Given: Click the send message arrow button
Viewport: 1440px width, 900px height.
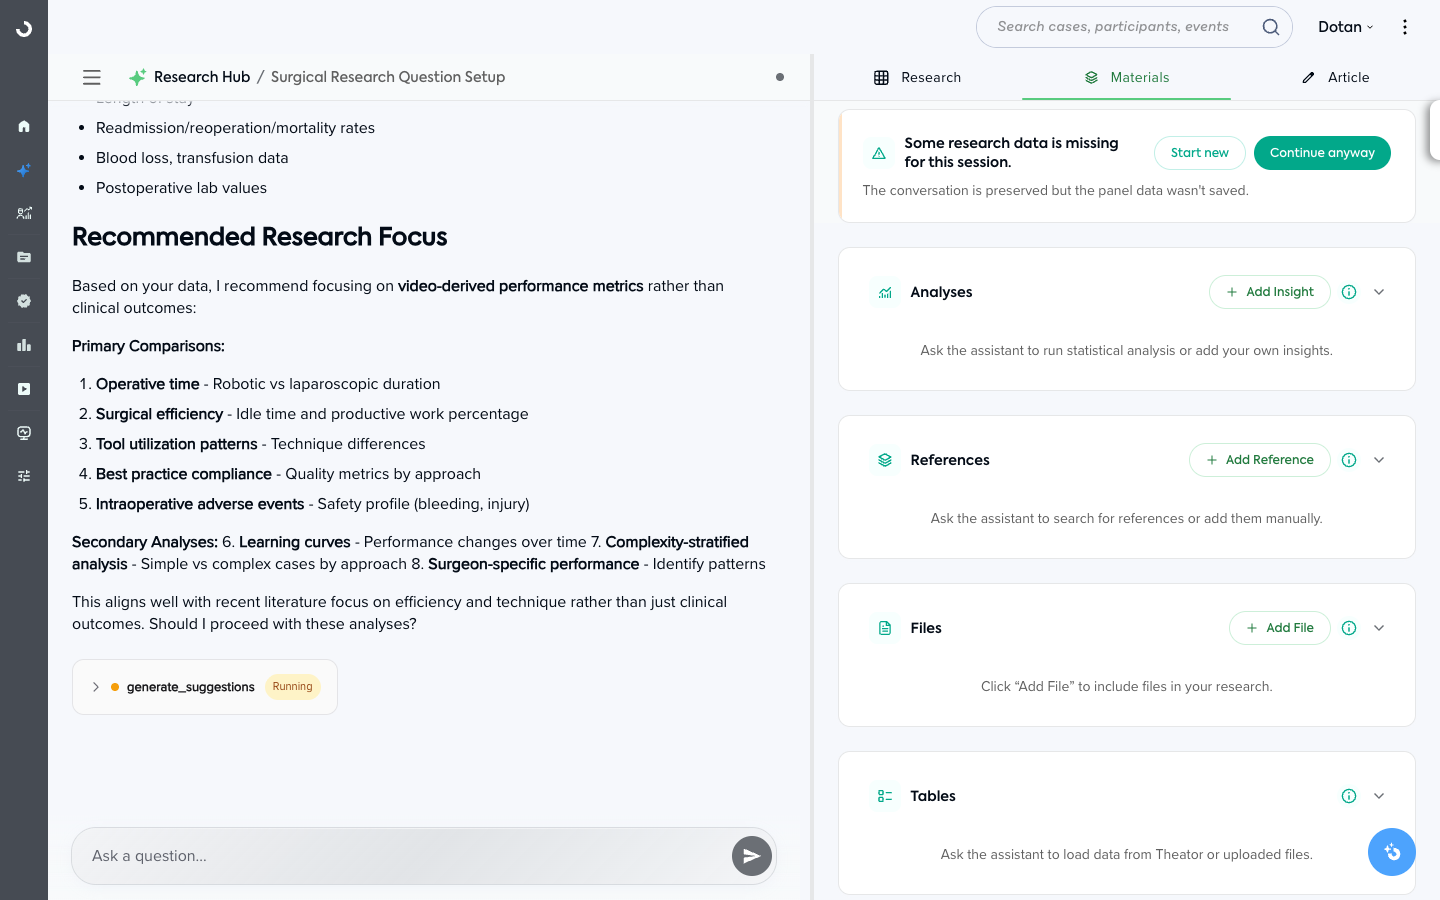Looking at the screenshot, I should click(x=752, y=856).
